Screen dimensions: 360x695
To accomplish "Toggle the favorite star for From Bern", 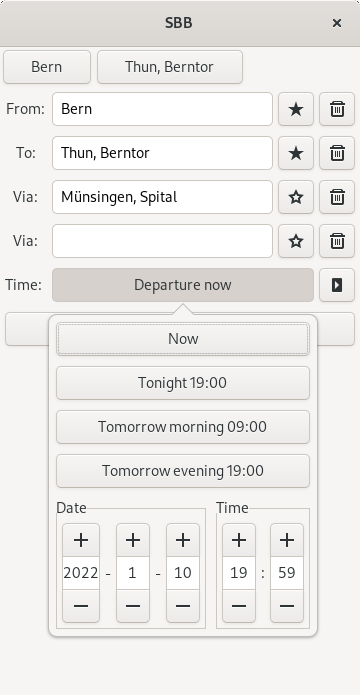I will click(x=296, y=109).
